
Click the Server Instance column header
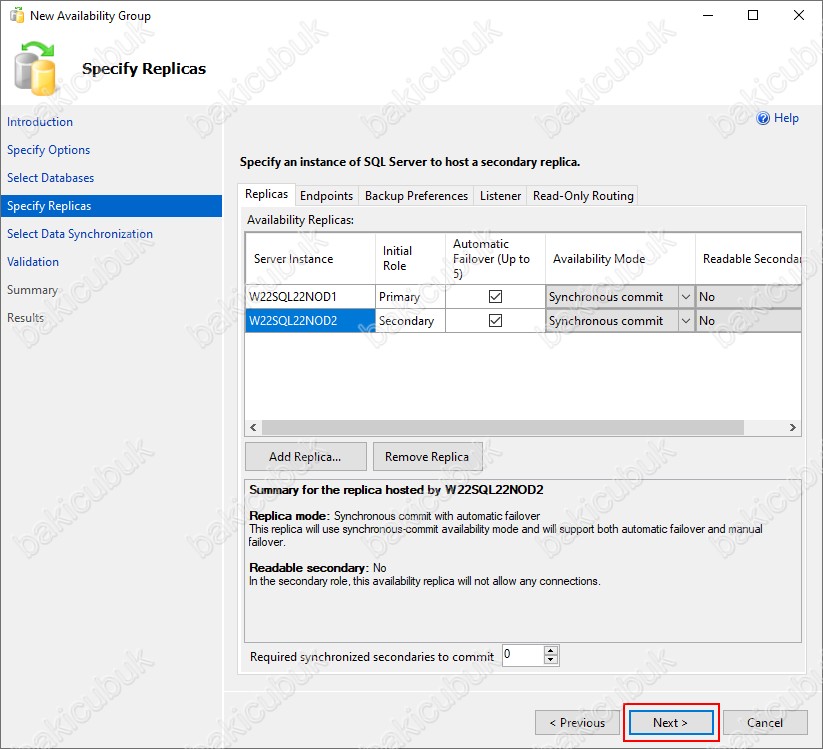click(x=310, y=259)
